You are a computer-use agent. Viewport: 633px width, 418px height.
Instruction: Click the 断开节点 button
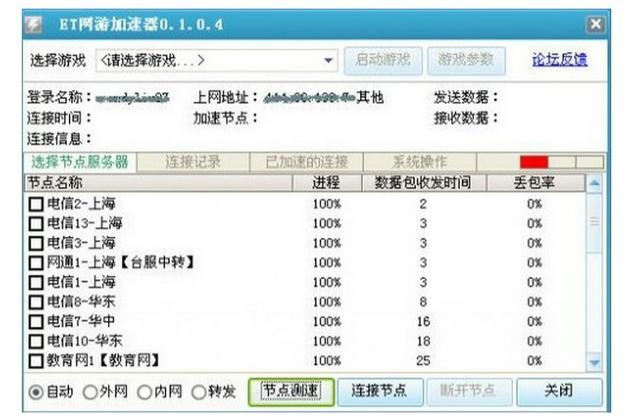click(x=468, y=391)
